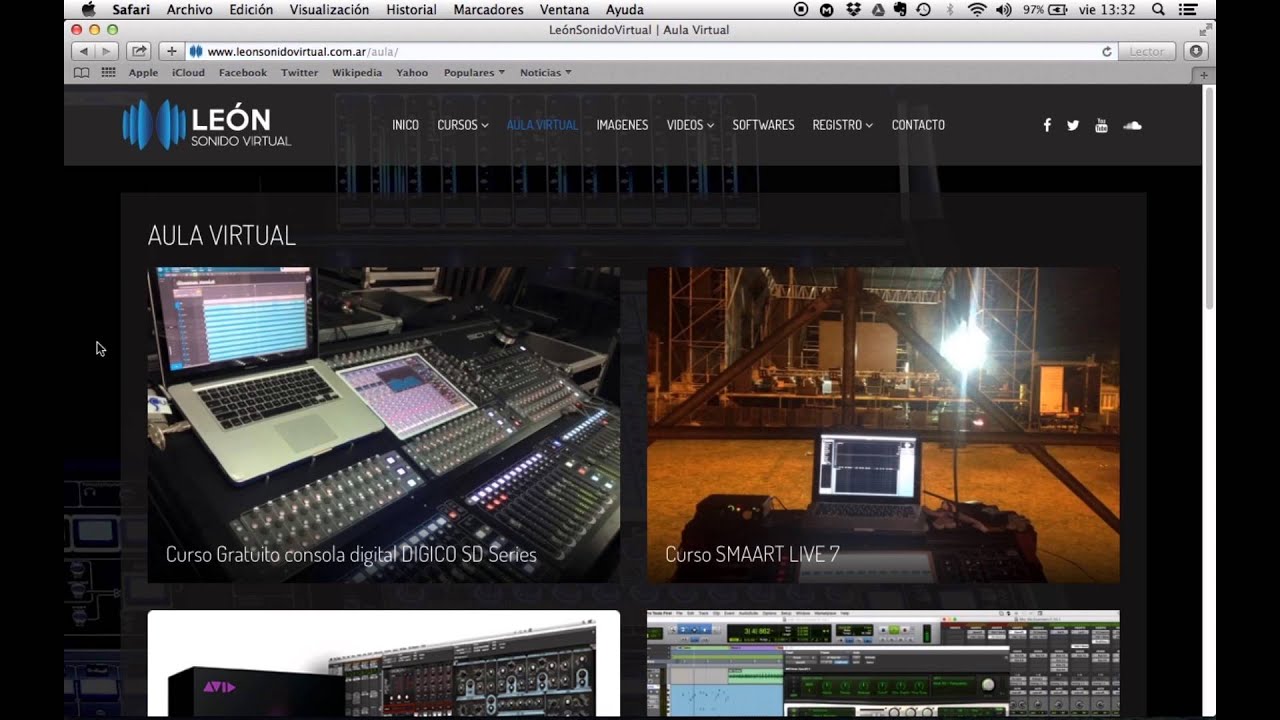
Task: Open the Pro Tools screenshot course thumbnail
Action: 883,663
